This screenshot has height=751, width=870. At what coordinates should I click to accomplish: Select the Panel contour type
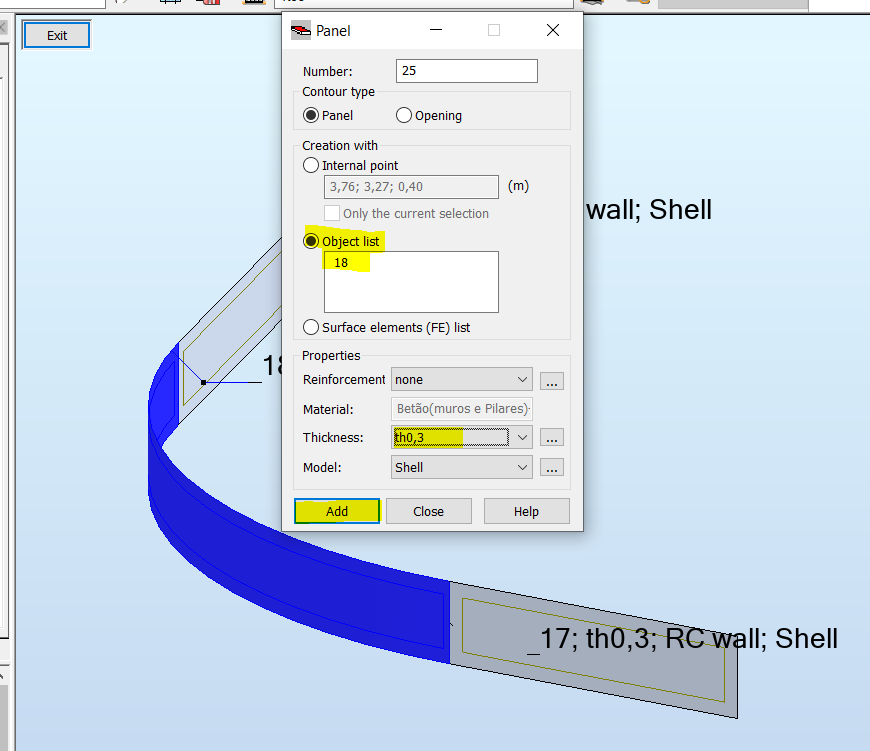[310, 115]
